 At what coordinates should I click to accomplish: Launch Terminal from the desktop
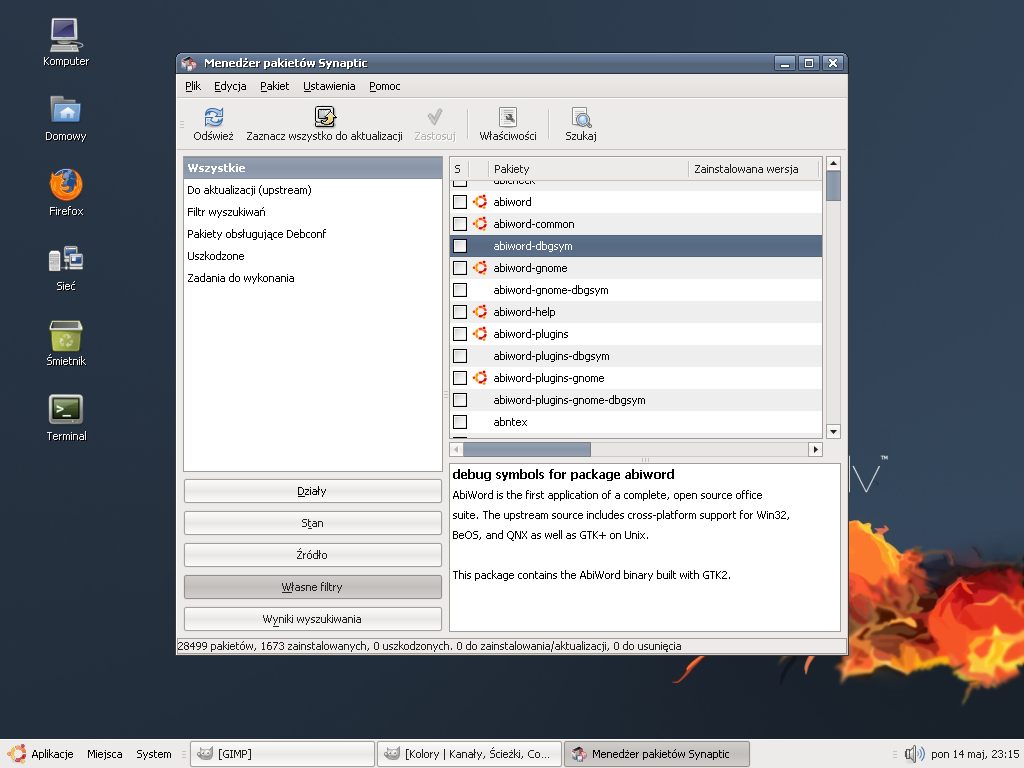[65, 409]
